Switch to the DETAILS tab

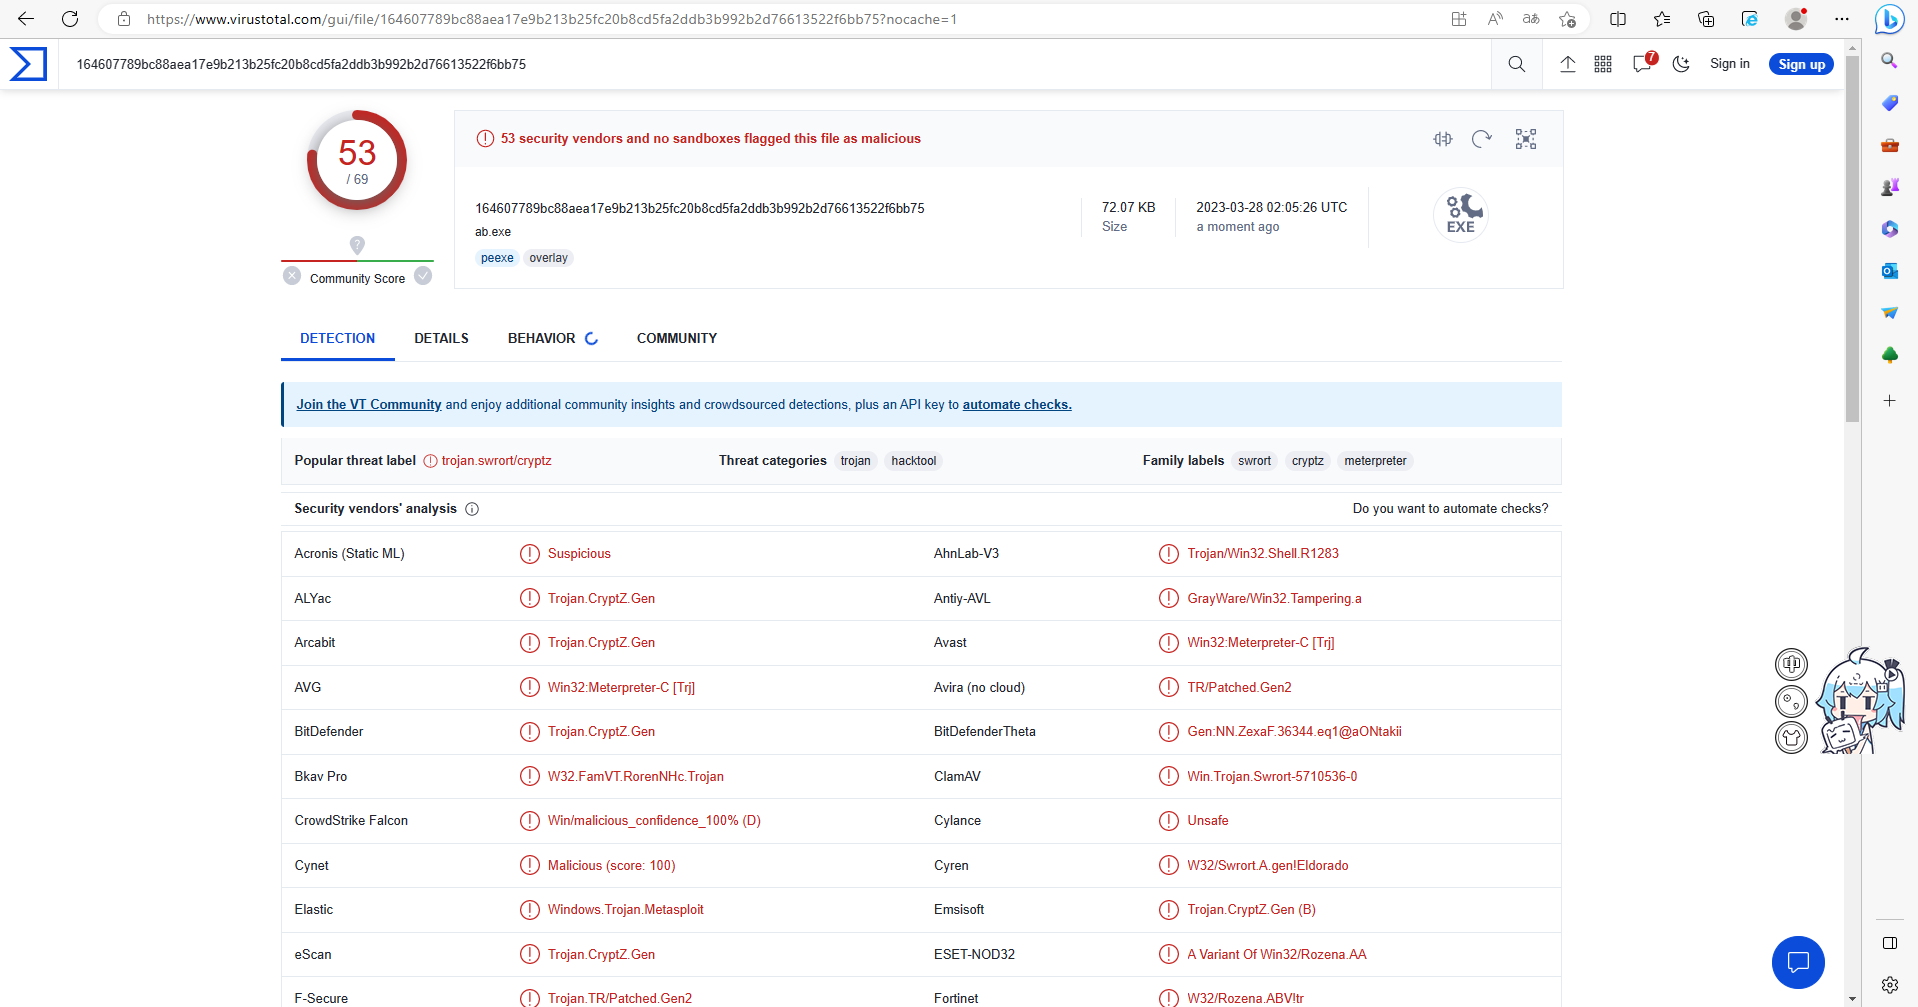[x=441, y=339]
